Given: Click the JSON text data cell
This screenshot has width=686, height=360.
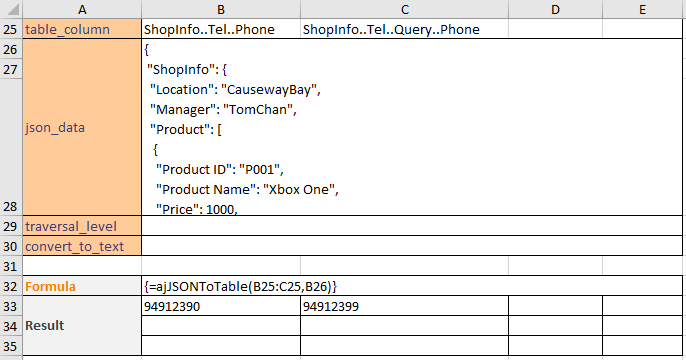Looking at the screenshot, I should pyautogui.click(x=412, y=127).
